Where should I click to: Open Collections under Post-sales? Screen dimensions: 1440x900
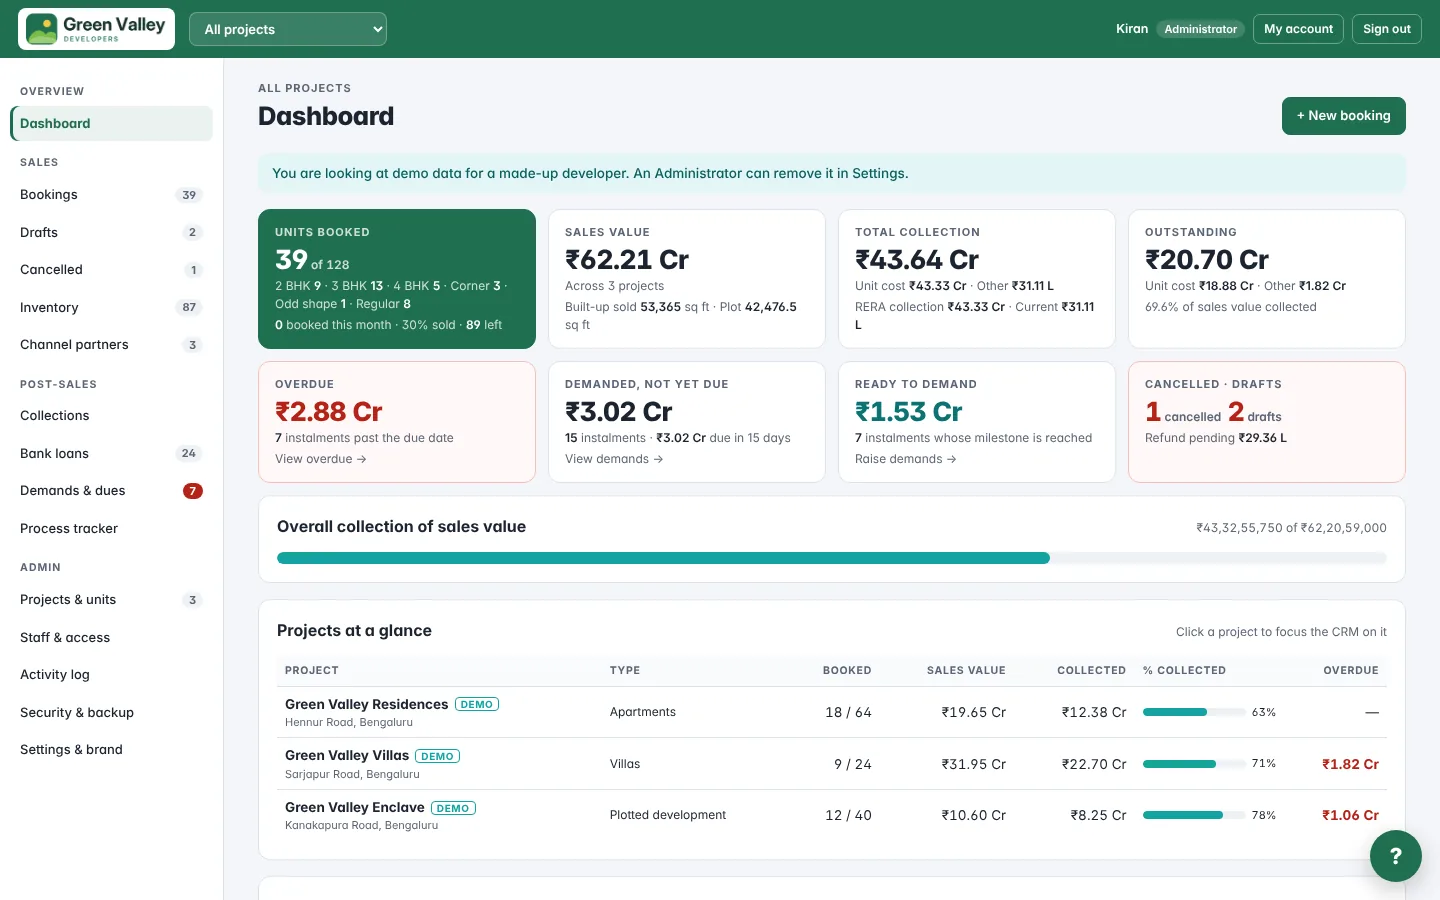111,416
